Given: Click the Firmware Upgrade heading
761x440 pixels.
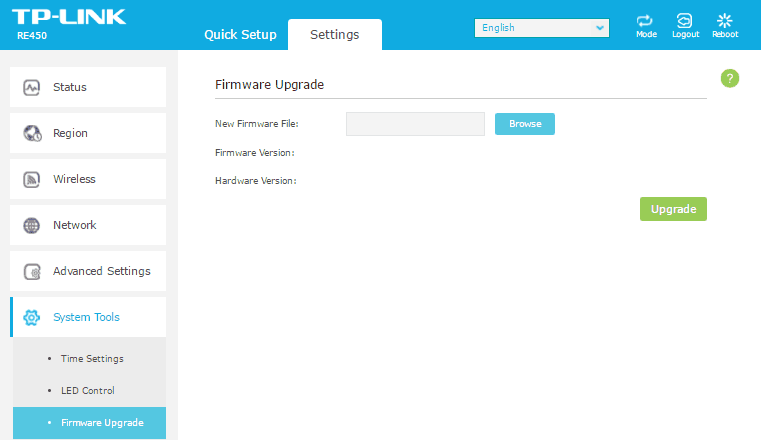Looking at the screenshot, I should [269, 84].
